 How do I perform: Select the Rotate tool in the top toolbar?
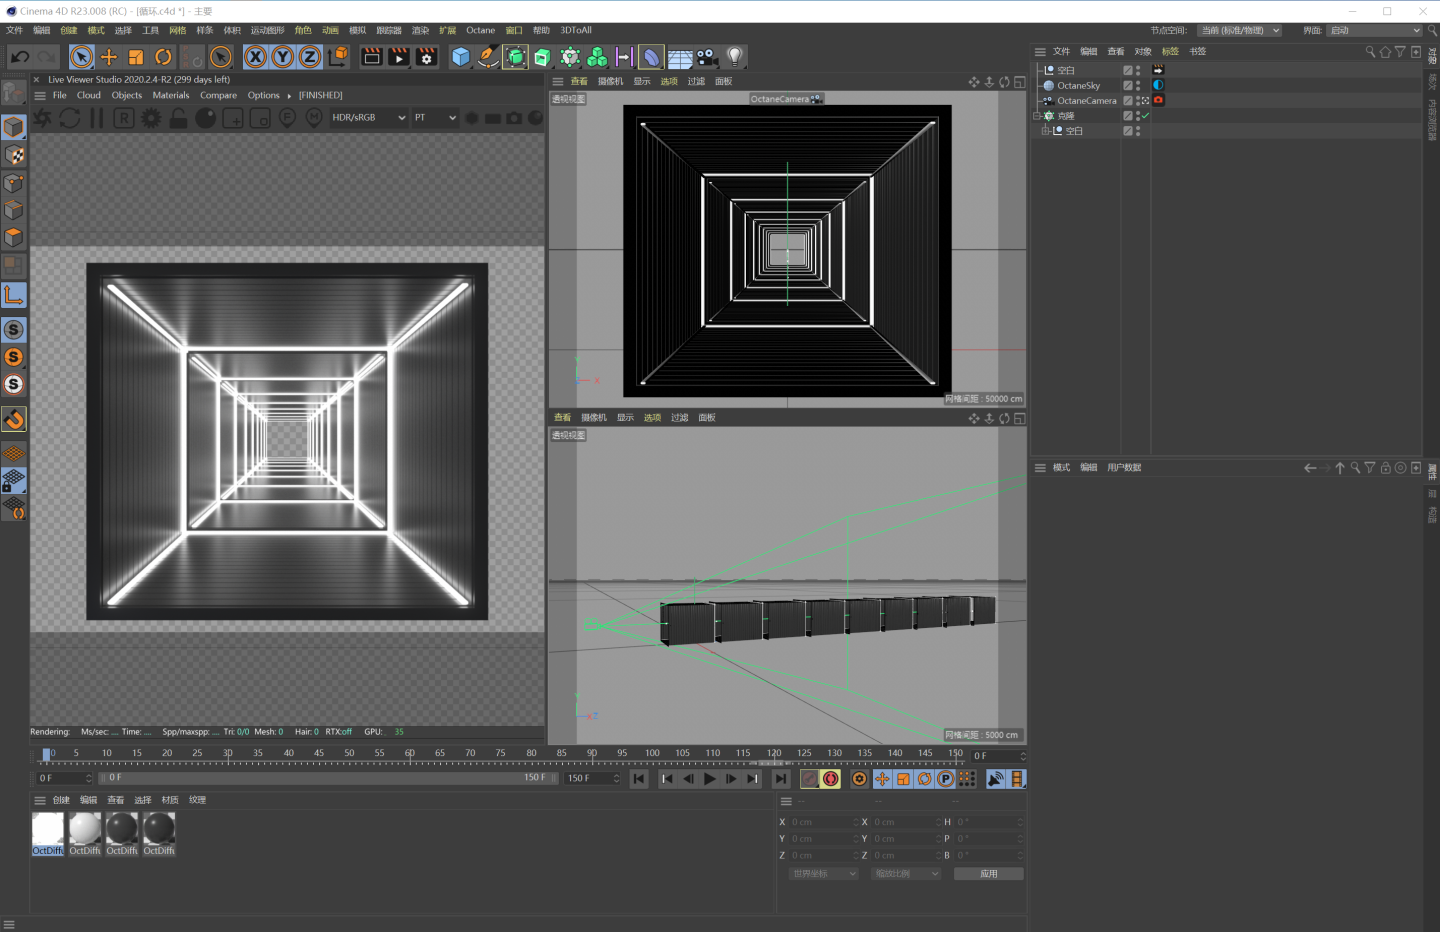coord(163,57)
